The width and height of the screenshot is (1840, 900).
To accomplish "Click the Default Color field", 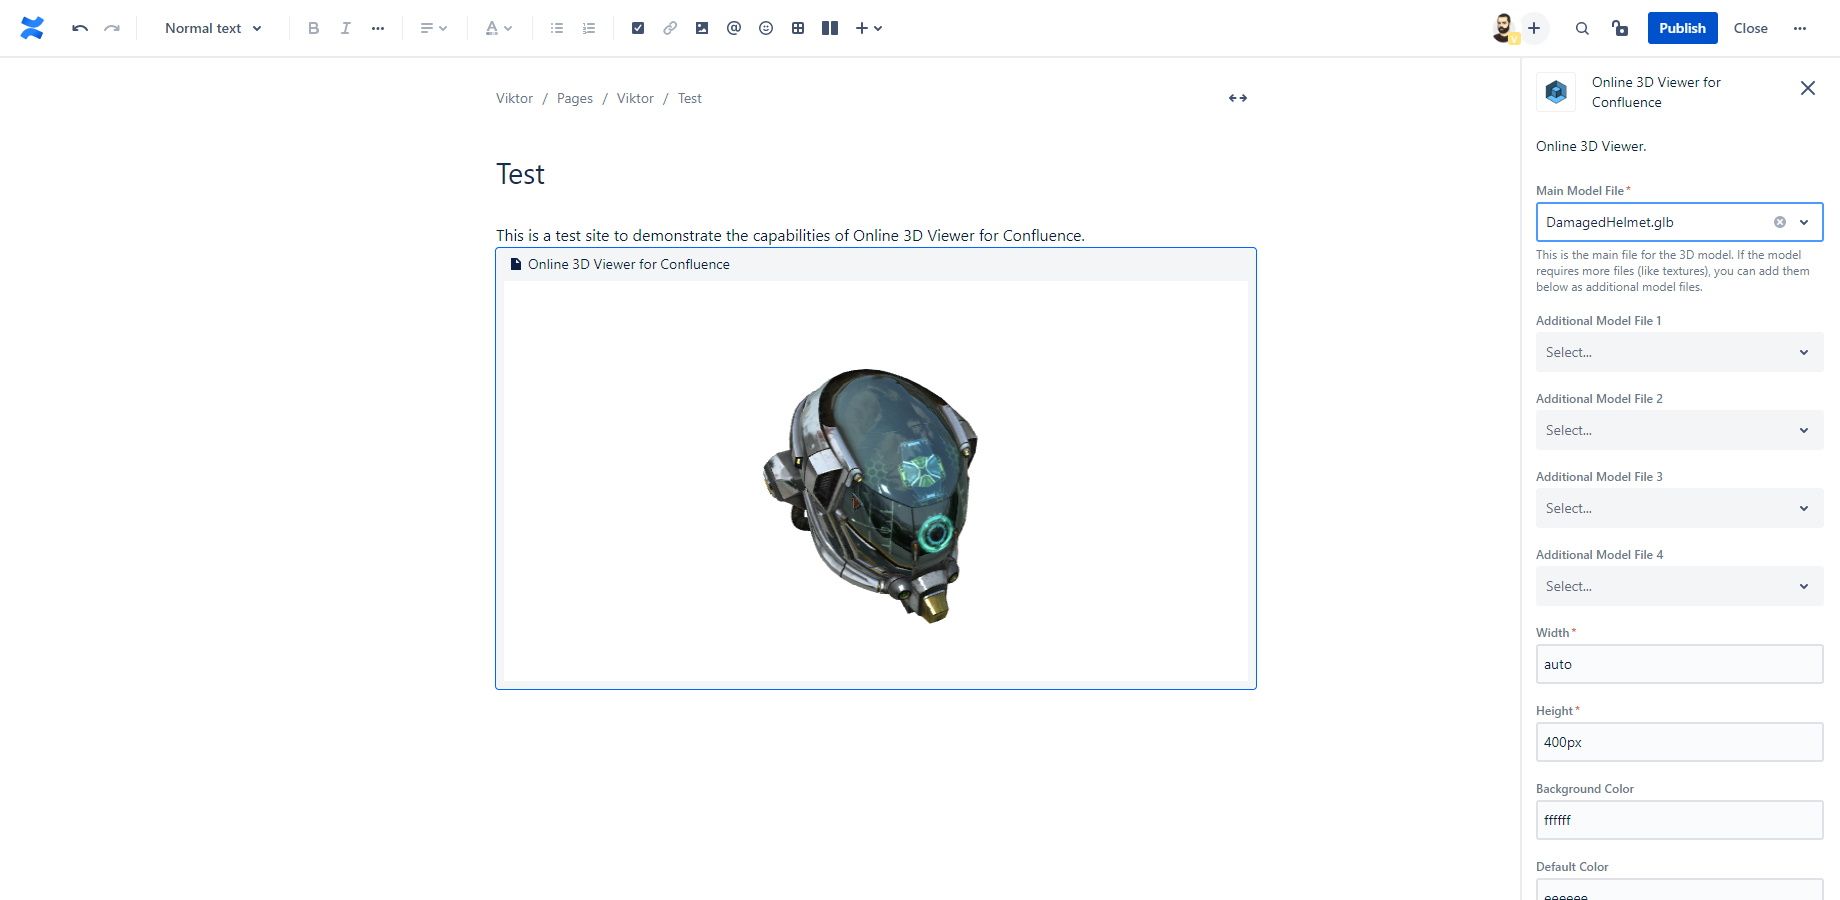I will click(x=1679, y=890).
